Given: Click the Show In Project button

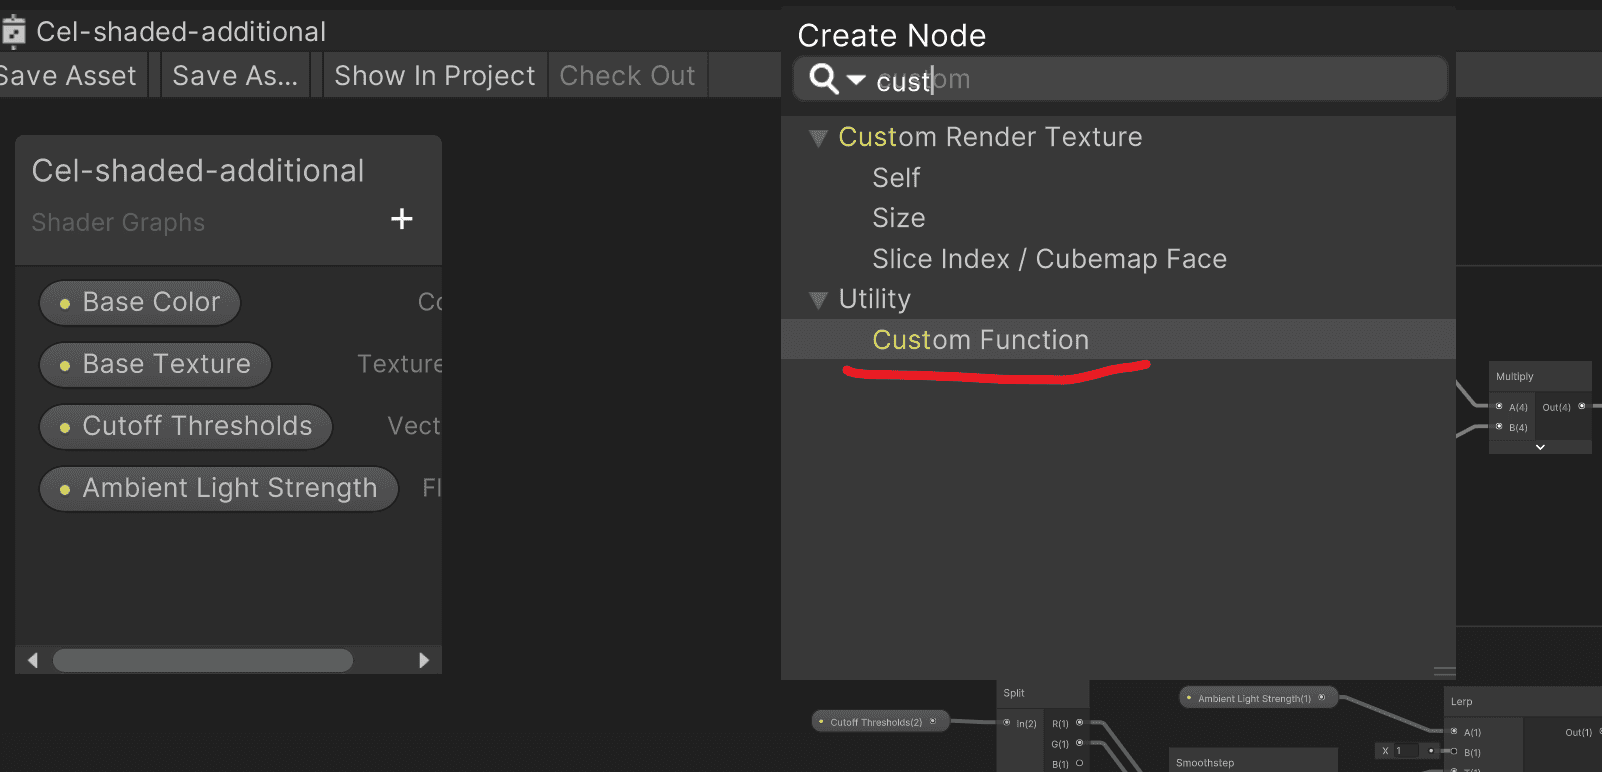Looking at the screenshot, I should (x=435, y=76).
